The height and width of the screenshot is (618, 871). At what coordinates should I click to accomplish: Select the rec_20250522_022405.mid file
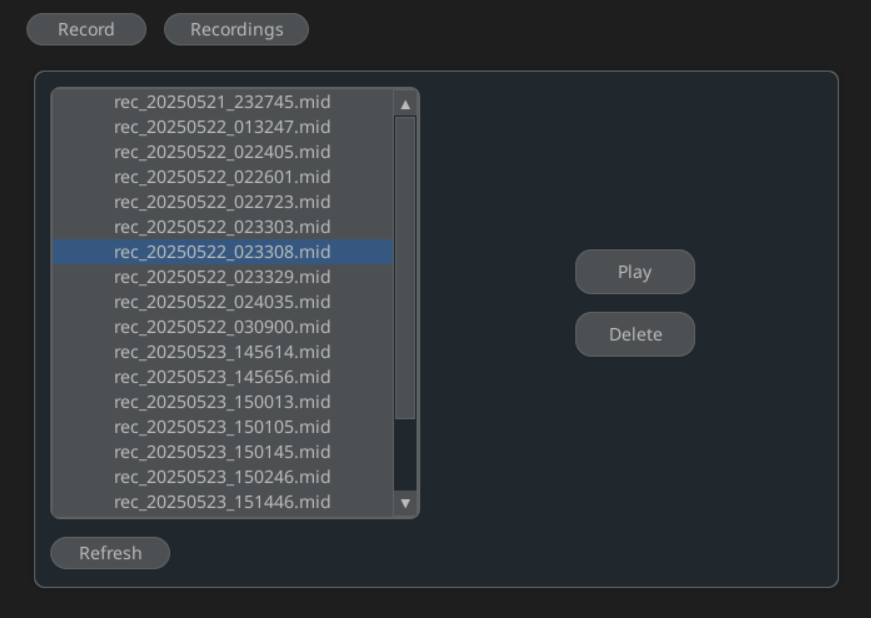(x=222, y=152)
